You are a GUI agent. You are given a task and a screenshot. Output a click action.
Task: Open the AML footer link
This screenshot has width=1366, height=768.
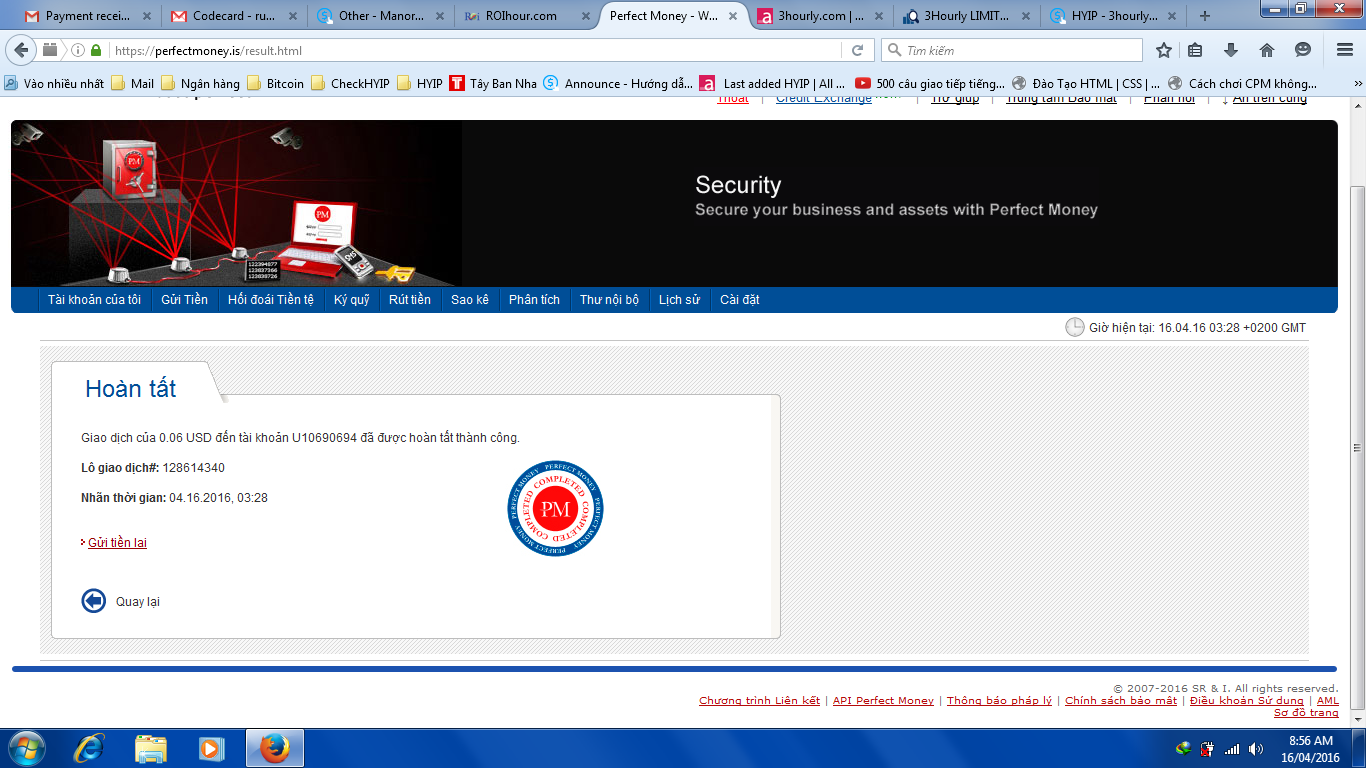click(x=1328, y=701)
